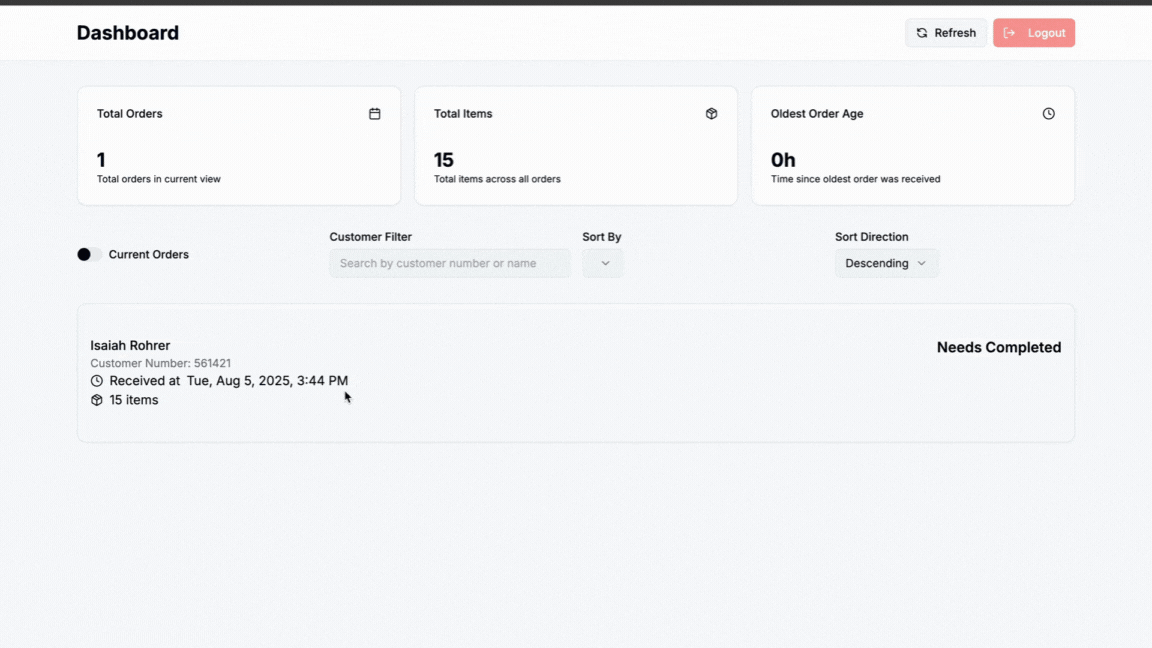Click the logout arrow icon in Logout button

click(x=1011, y=32)
